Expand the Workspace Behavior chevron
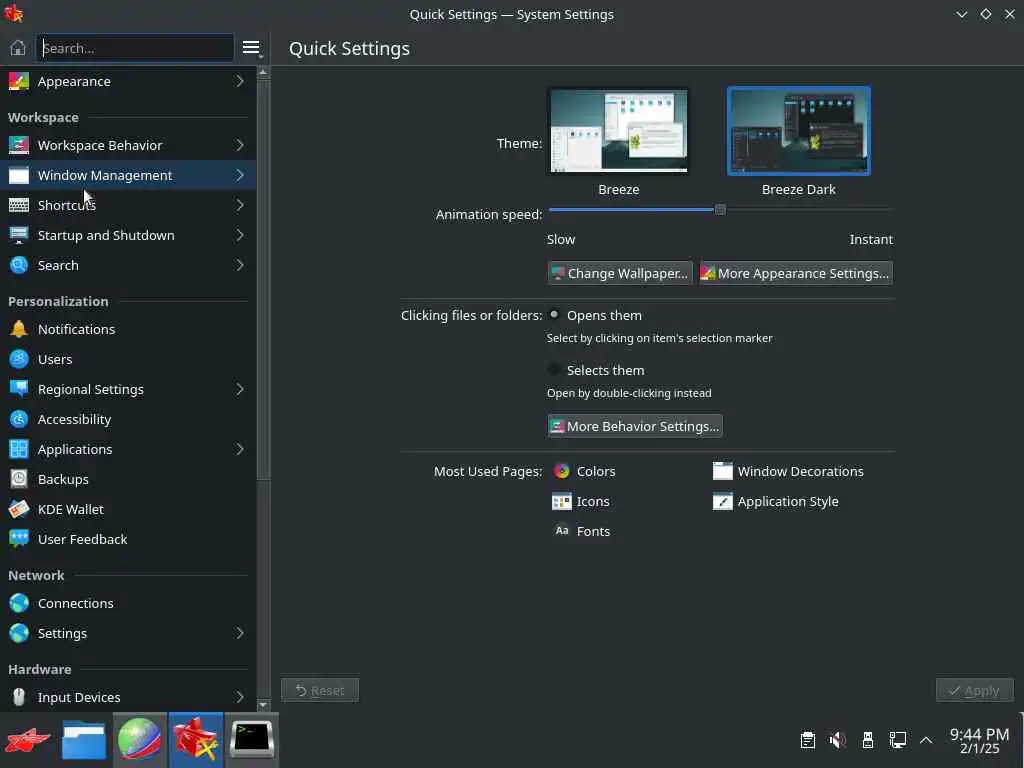The image size is (1024, 768). tap(240, 145)
